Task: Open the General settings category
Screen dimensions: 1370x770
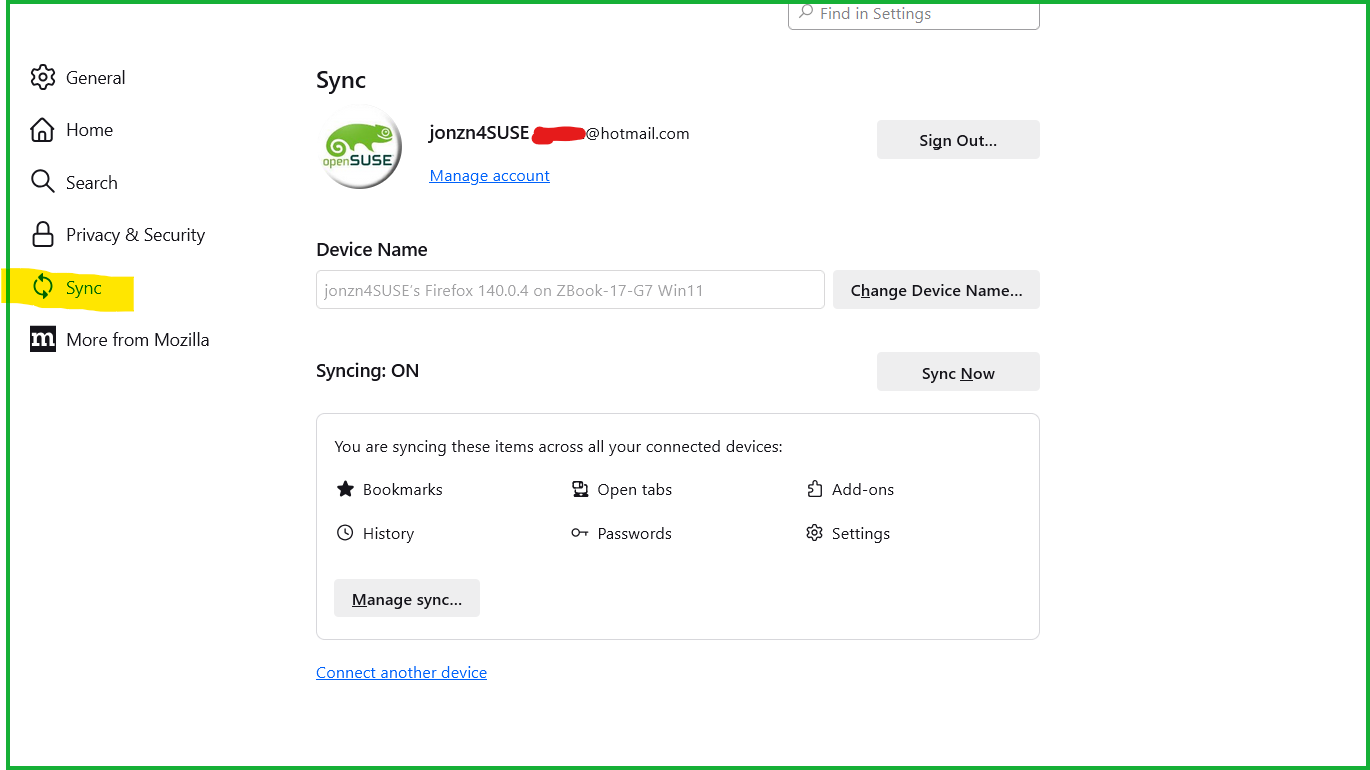Action: (x=95, y=78)
